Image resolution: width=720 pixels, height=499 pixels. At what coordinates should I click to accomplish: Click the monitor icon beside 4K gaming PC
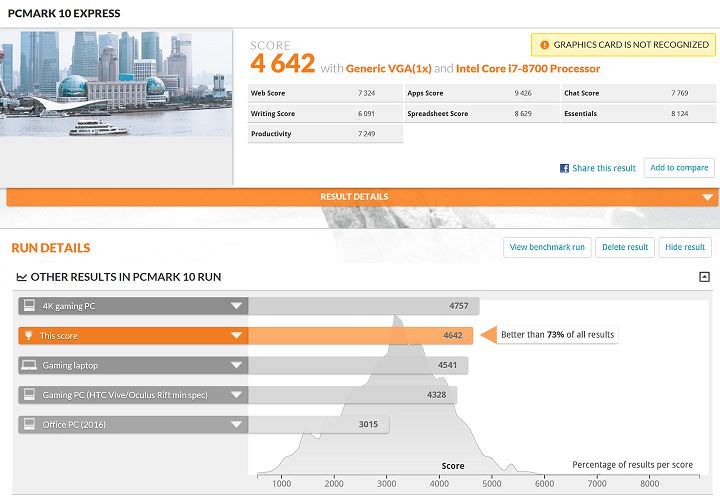tap(29, 306)
